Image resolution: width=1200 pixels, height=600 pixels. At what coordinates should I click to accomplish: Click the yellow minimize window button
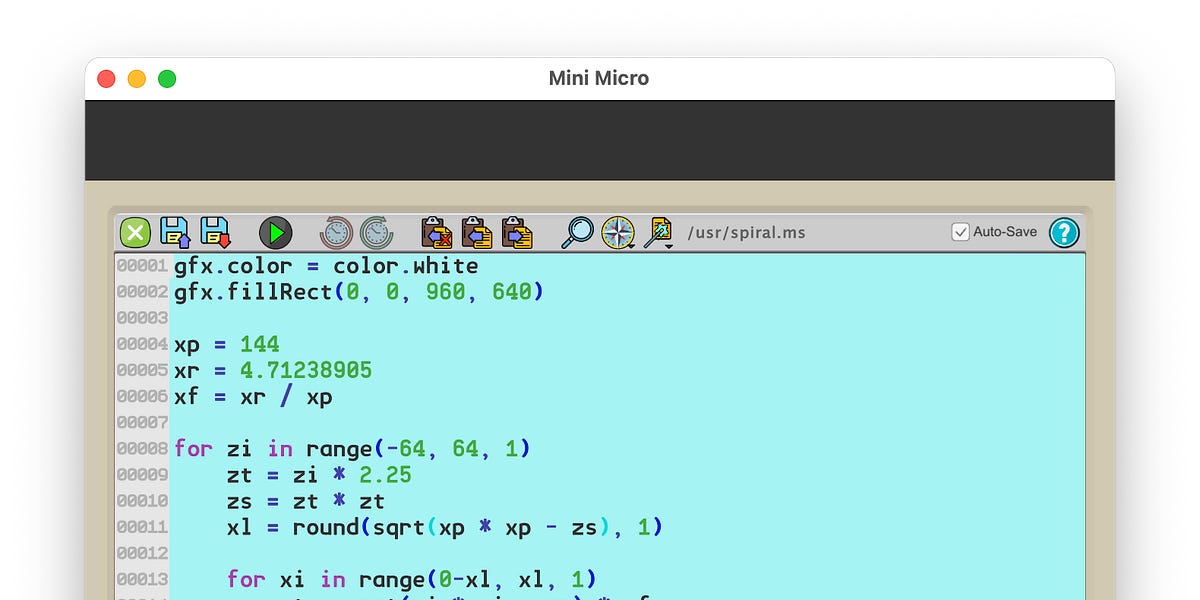click(x=137, y=79)
